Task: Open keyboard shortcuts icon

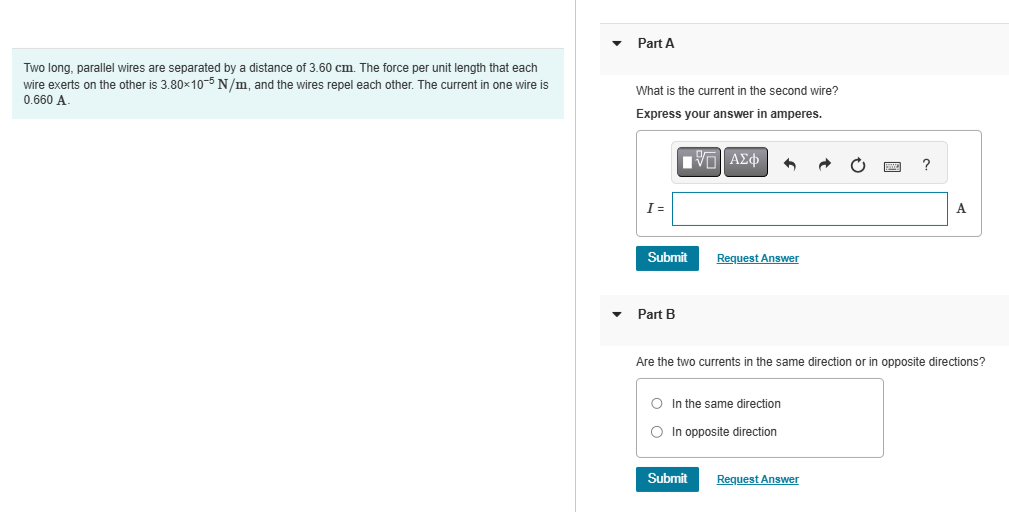Action: coord(892,167)
